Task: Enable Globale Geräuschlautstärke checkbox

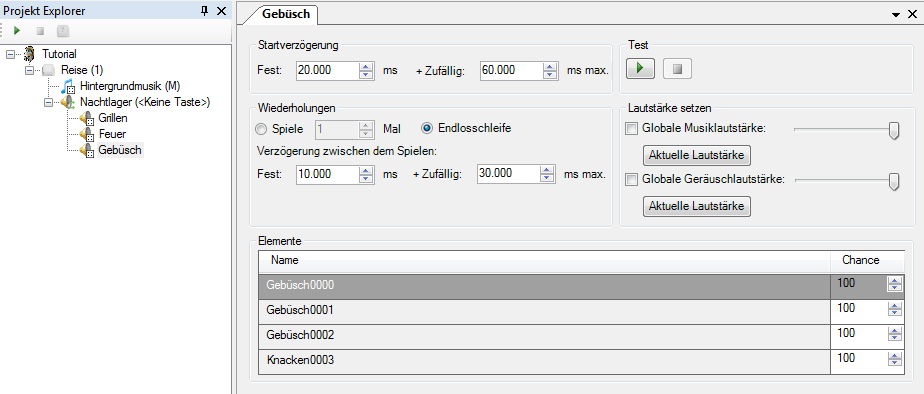Action: click(x=631, y=180)
